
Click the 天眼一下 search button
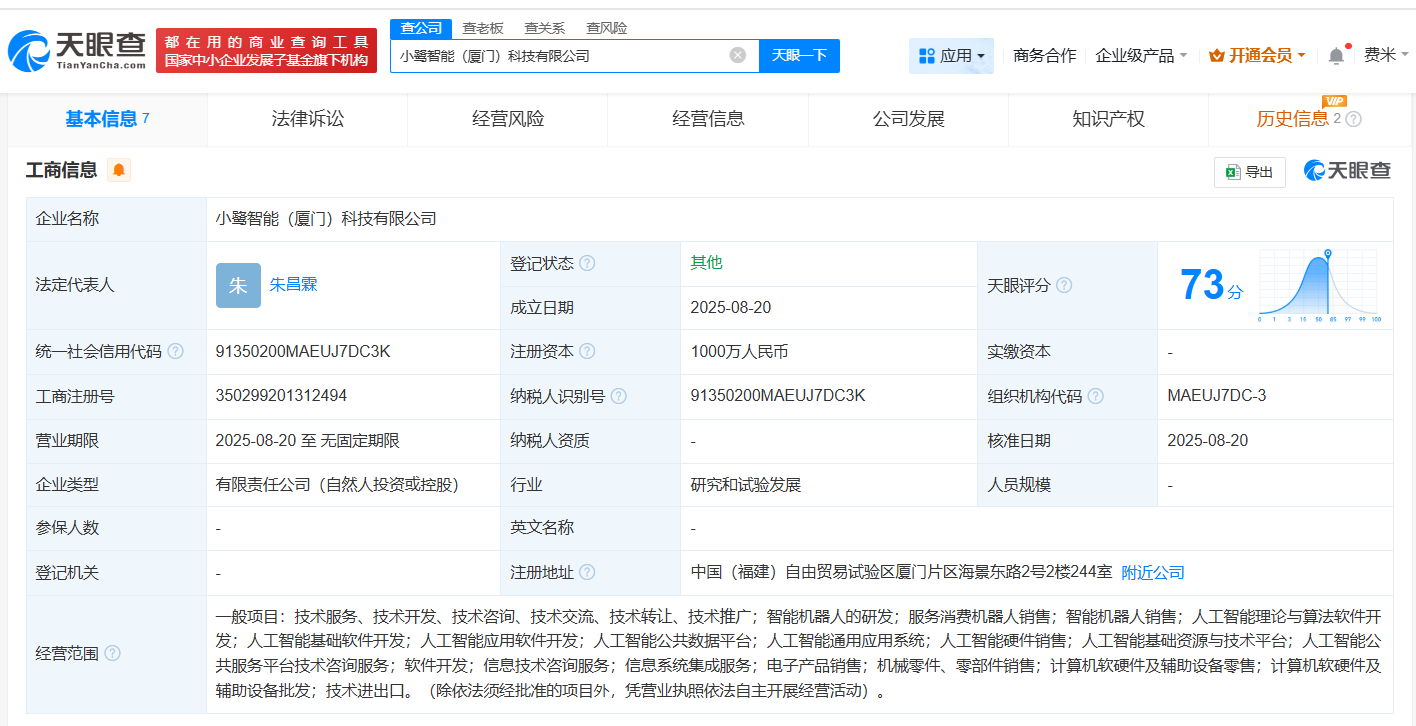click(799, 55)
